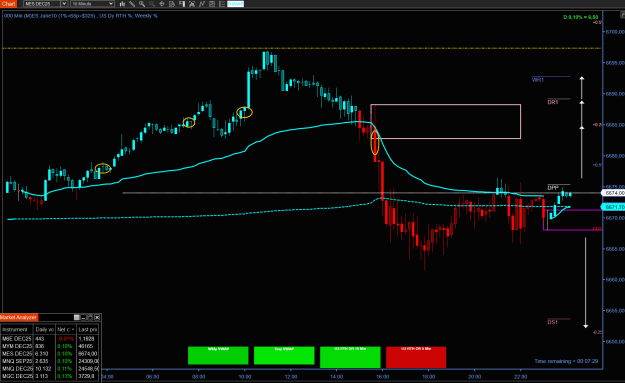This screenshot has width=625, height=383.
Task: Minimize the Market Analyzer window
Action: pyautogui.click(x=83, y=317)
